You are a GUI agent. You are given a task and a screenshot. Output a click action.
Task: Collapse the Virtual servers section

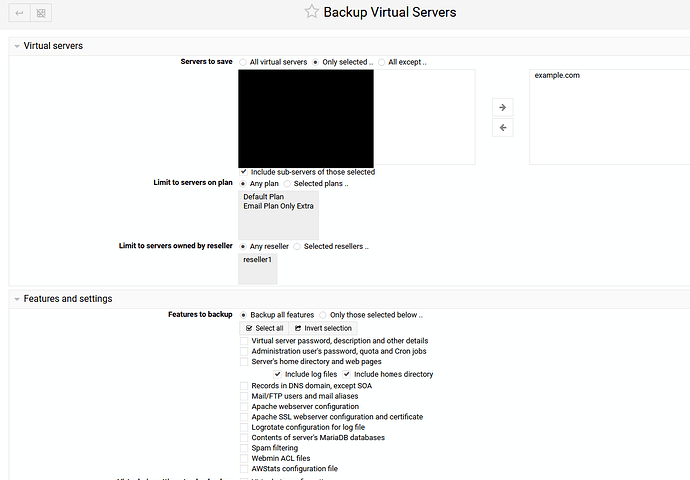17,46
